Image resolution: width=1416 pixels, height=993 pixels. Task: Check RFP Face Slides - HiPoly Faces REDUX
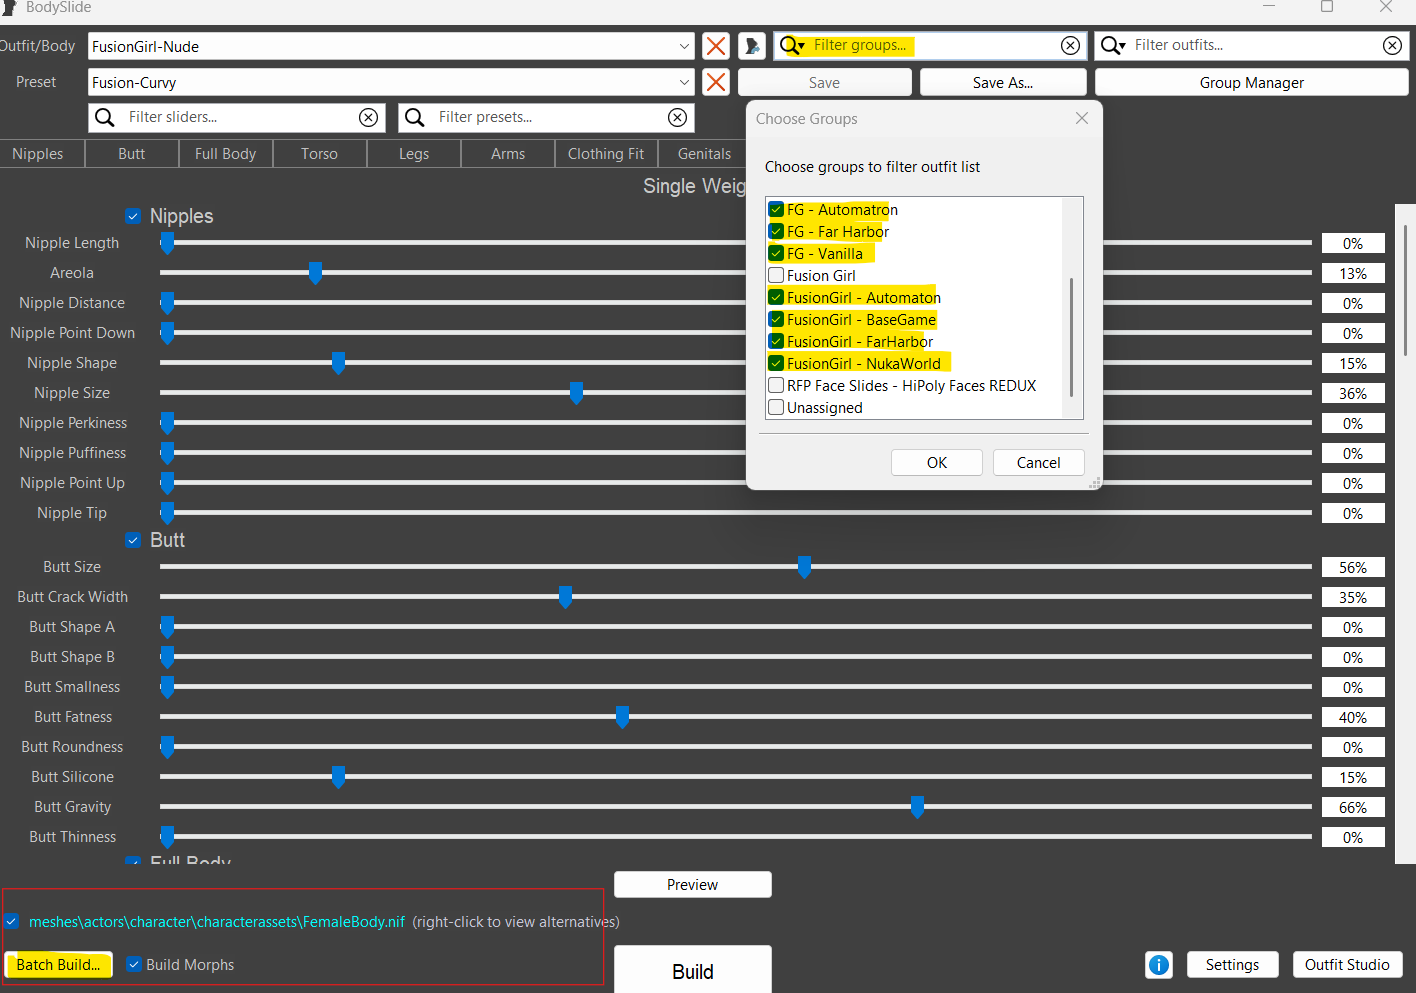click(x=776, y=386)
